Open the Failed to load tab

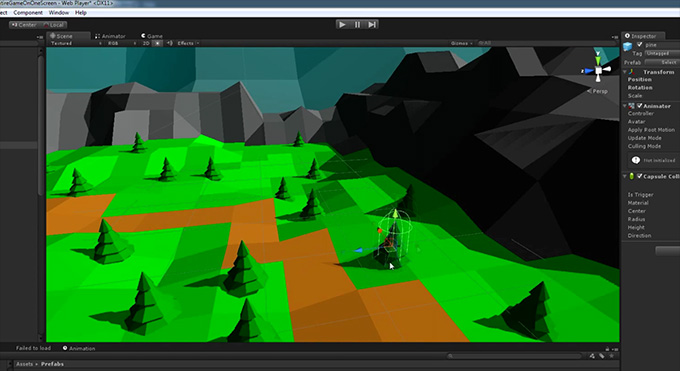(x=33, y=348)
